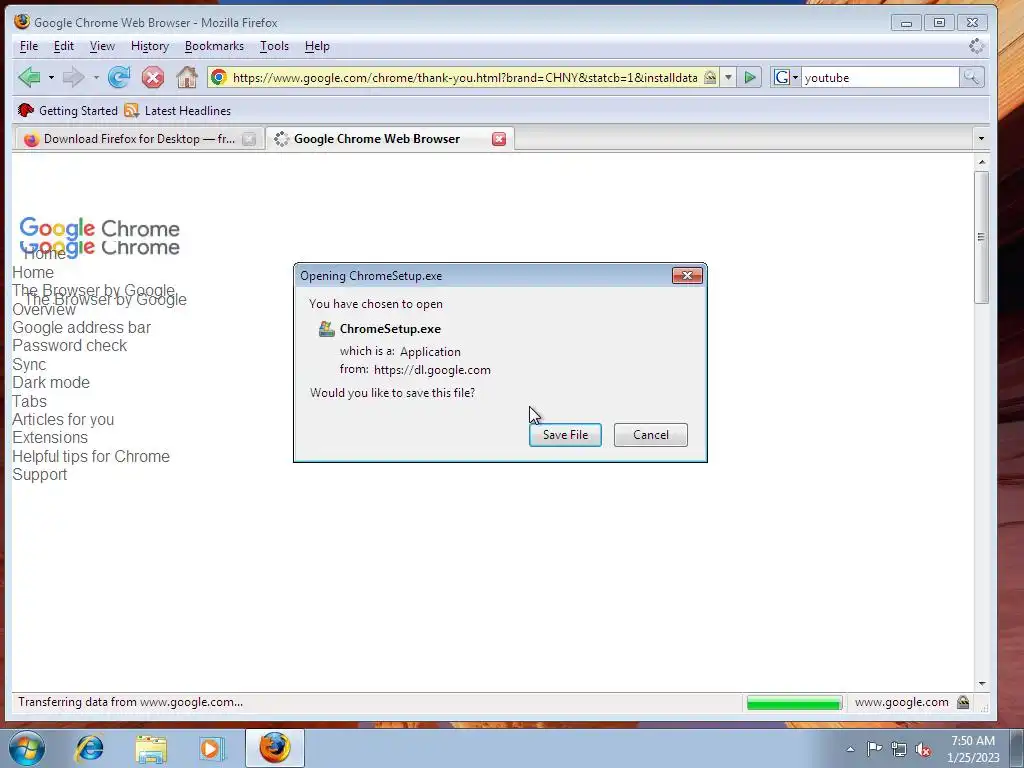Switch to Download Firefox for Desktop tab

(x=139, y=139)
